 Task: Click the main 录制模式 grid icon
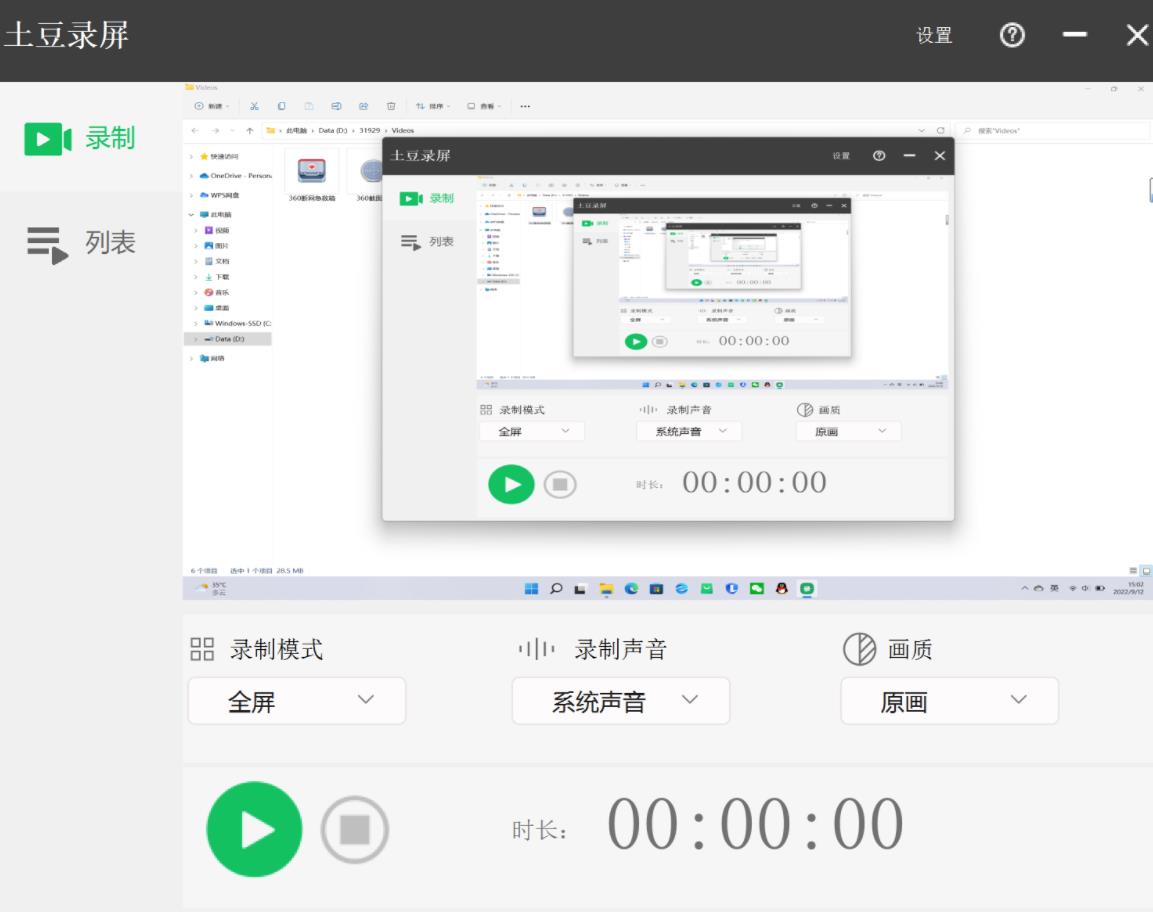pos(201,649)
